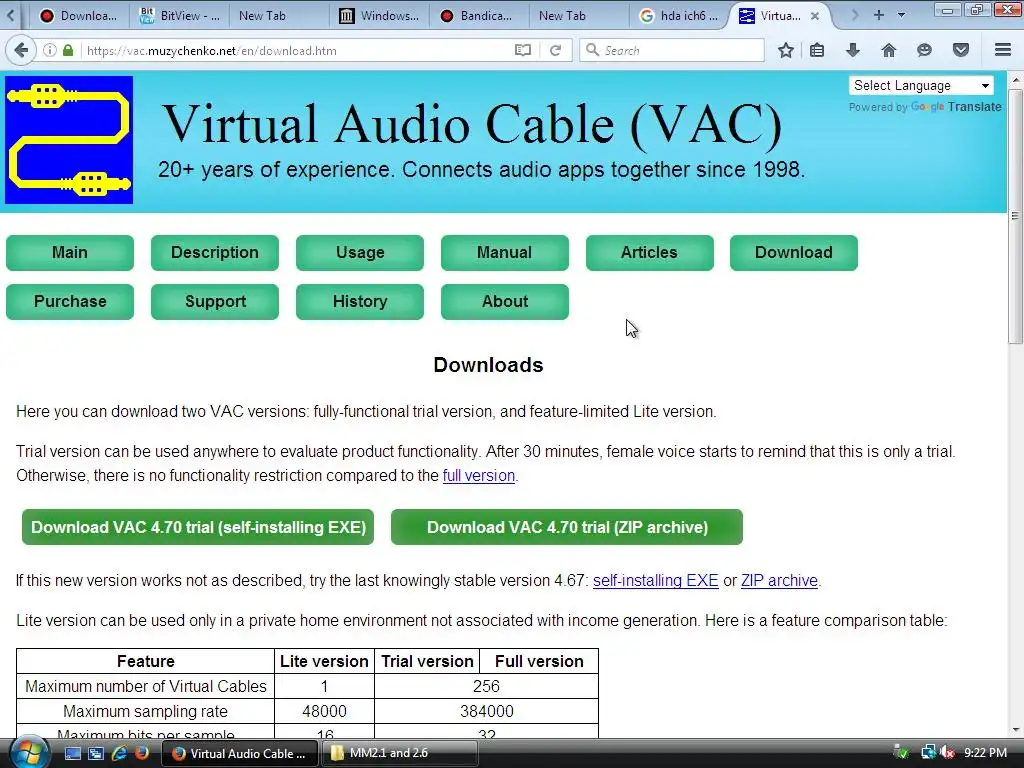Switch to the Bandicam tab
The image size is (1024, 768).
pos(478,16)
